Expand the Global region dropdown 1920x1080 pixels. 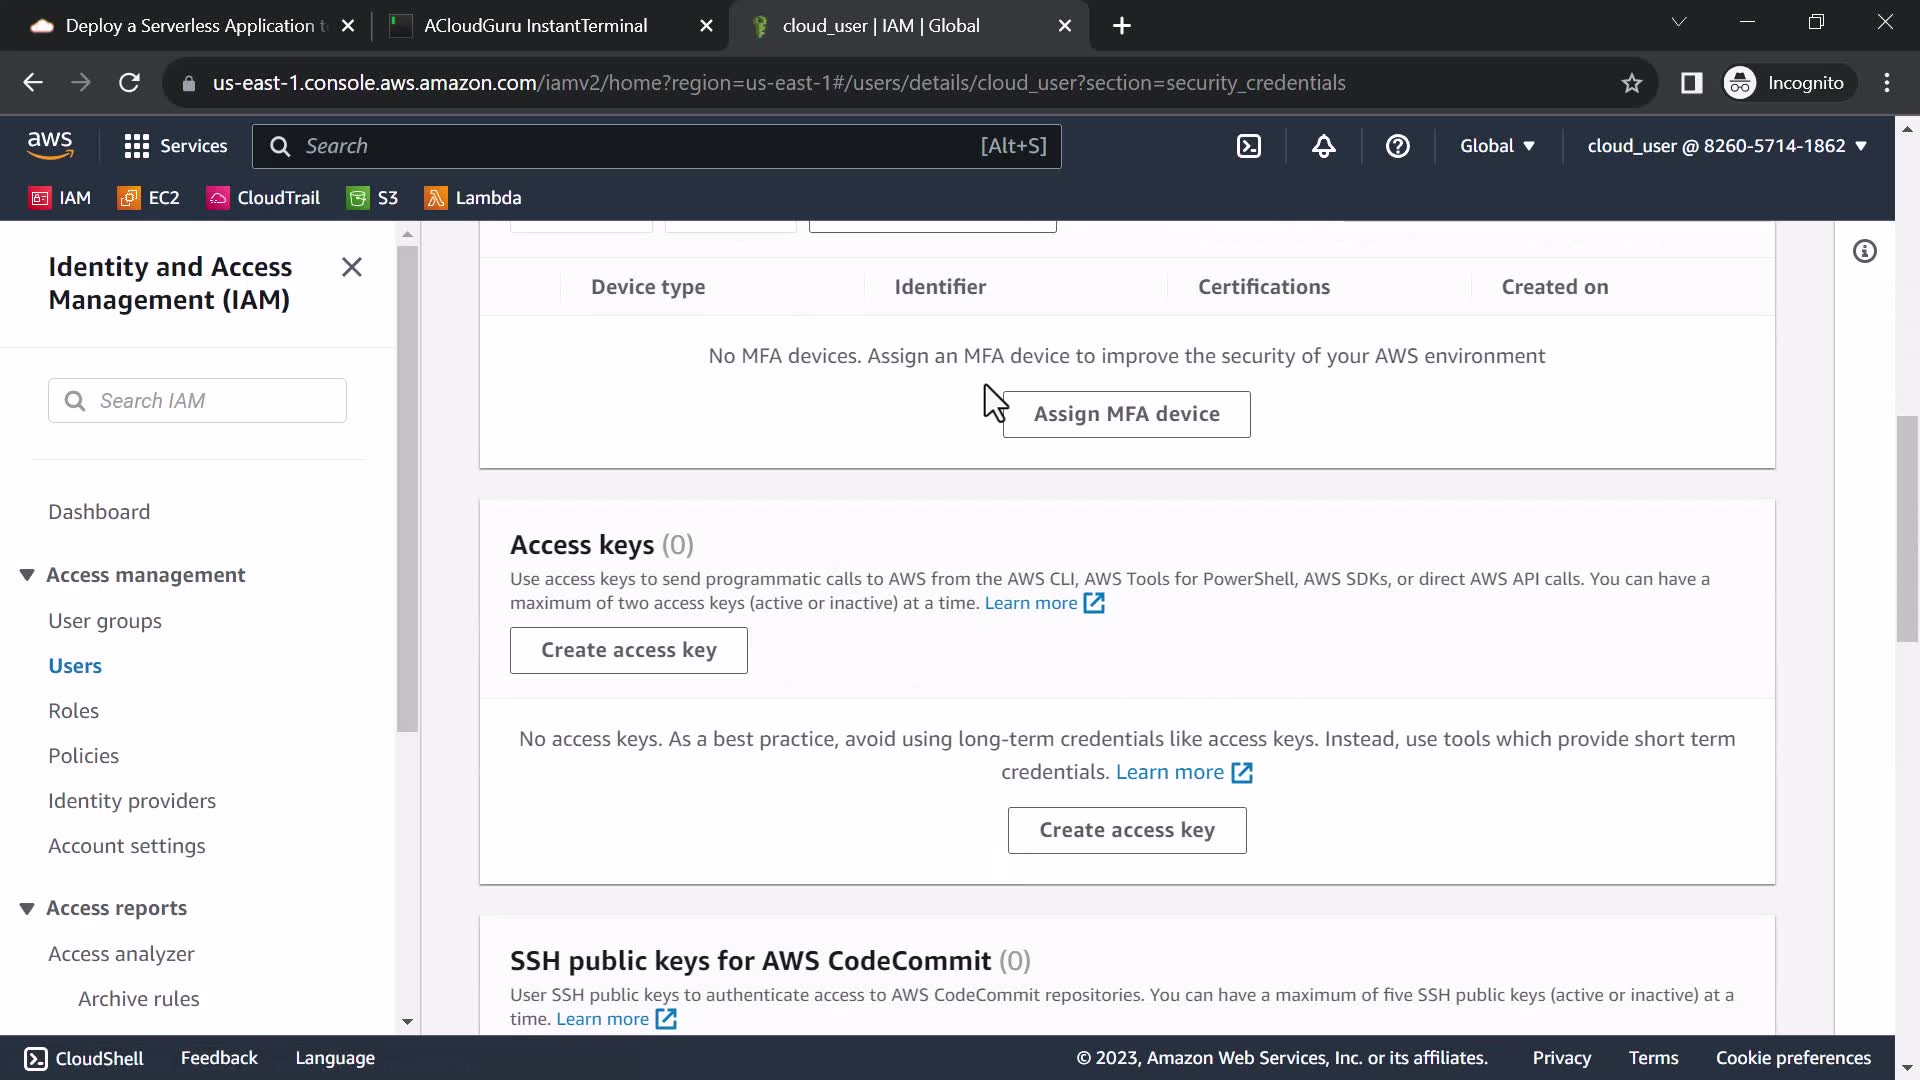pos(1496,146)
